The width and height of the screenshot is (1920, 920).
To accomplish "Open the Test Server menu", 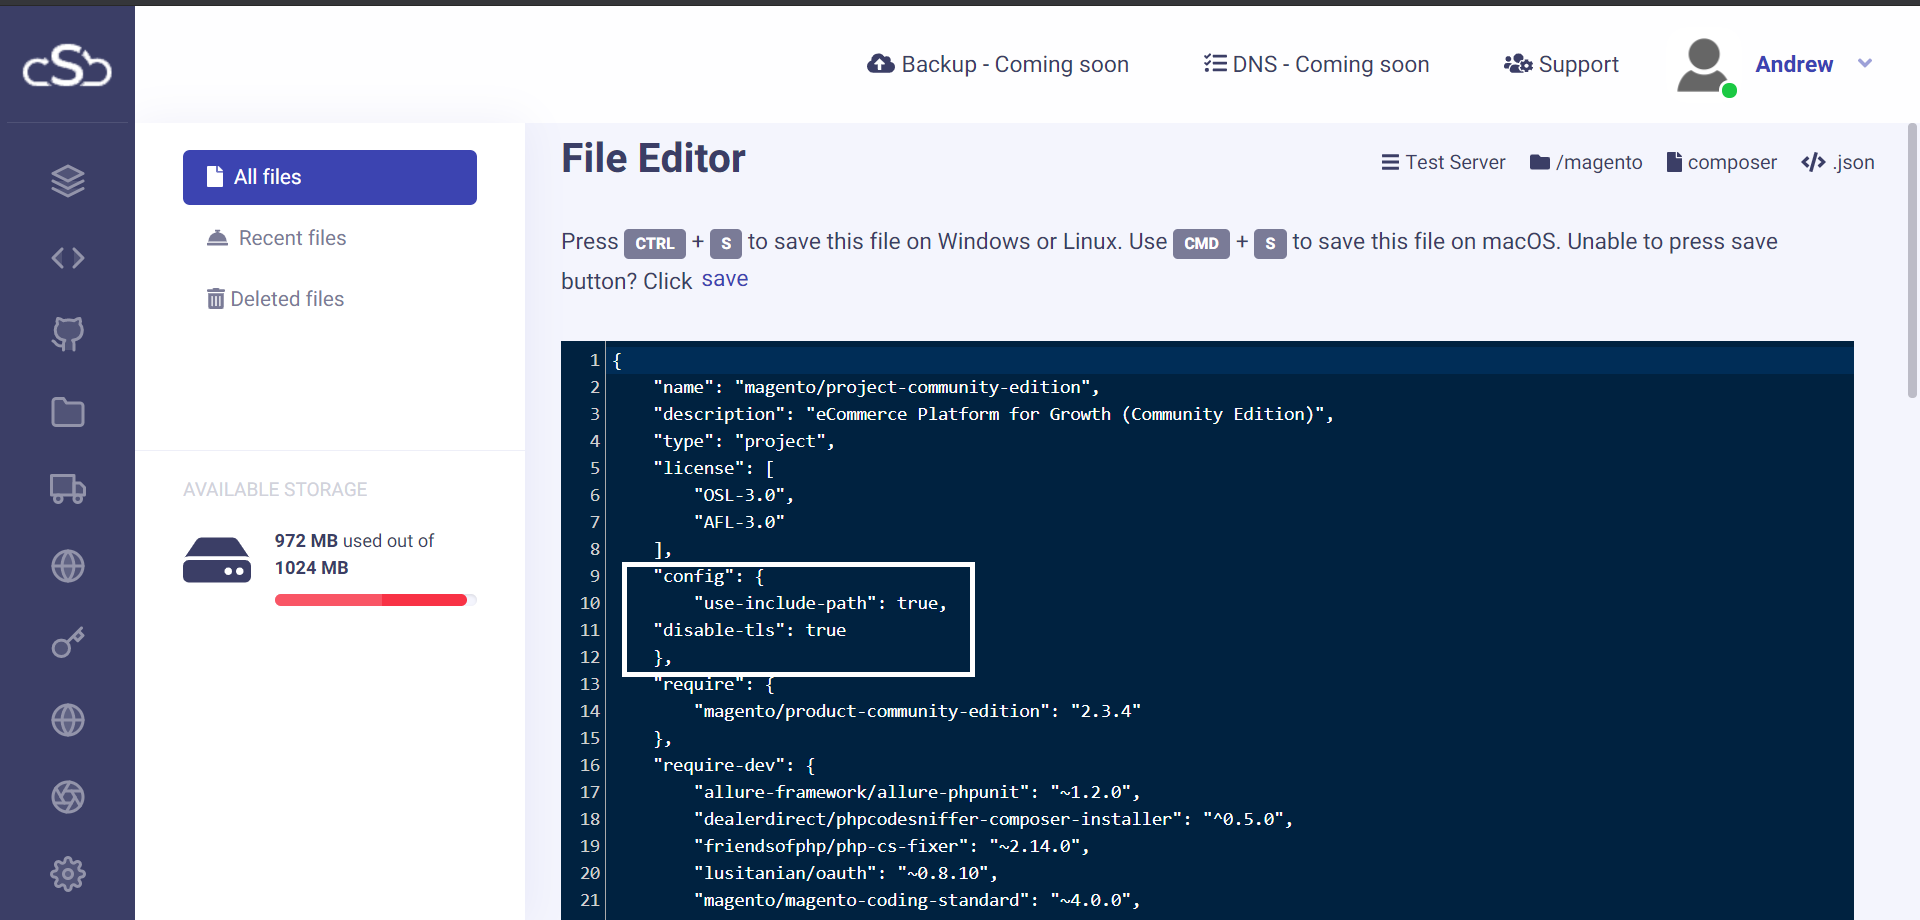I will pyautogui.click(x=1443, y=163).
